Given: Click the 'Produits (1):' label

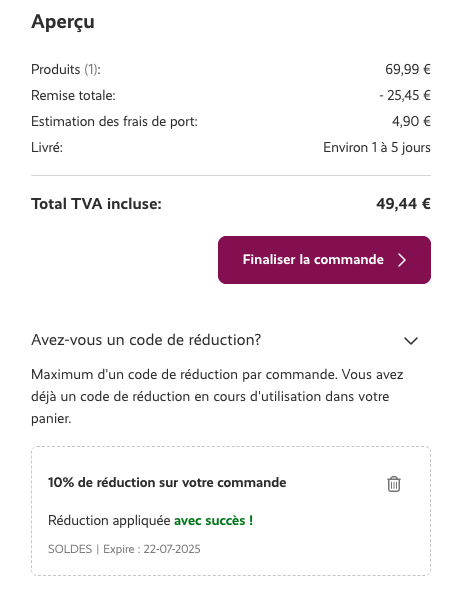Looking at the screenshot, I should [x=66, y=69].
